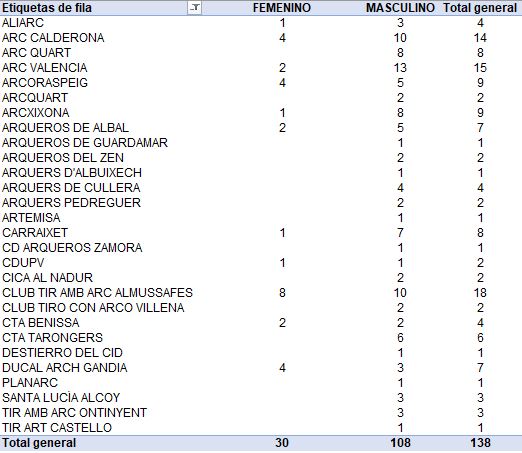
Task: Select the CLUB TIR AMB ARC ALMUSSAFES label
Action: coord(97,293)
